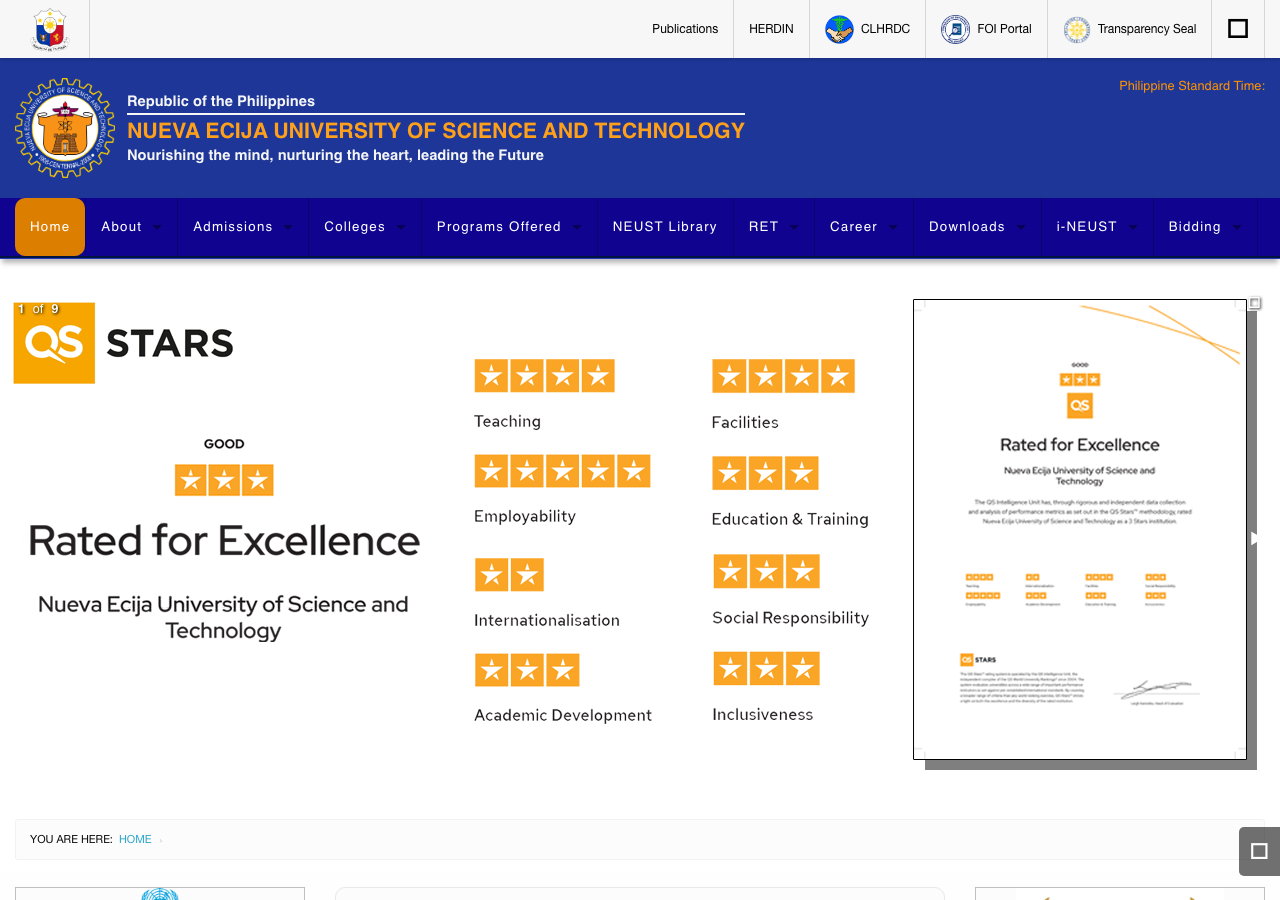This screenshot has height=900, width=1280.
Task: Expand the About menu dropdown
Action: click(132, 227)
